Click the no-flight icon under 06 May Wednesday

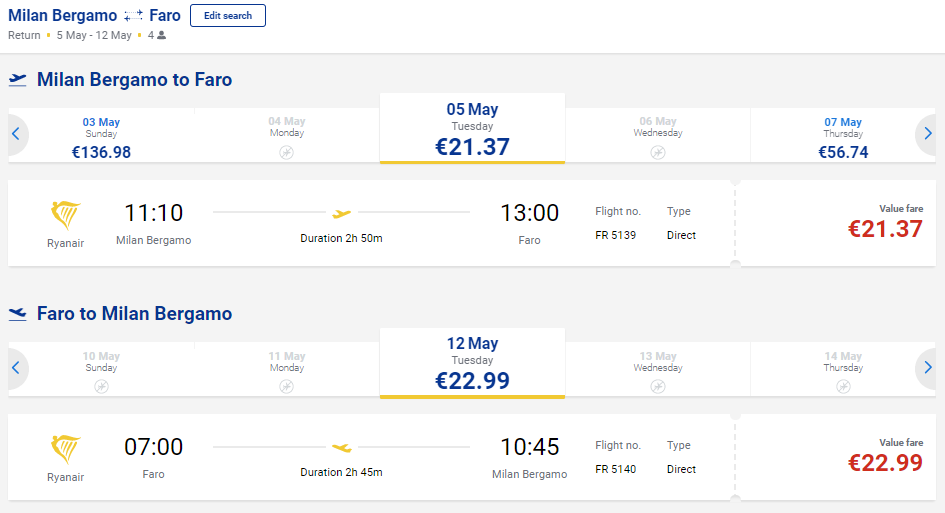(x=658, y=152)
